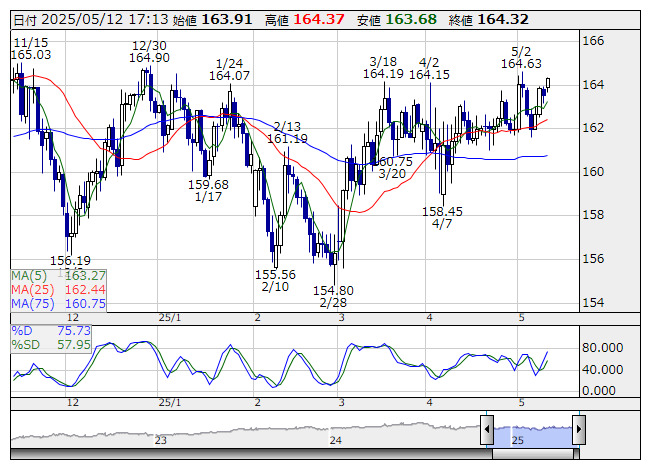
Task: Click the 3/18 peak label 164.19
Action: click(x=383, y=68)
